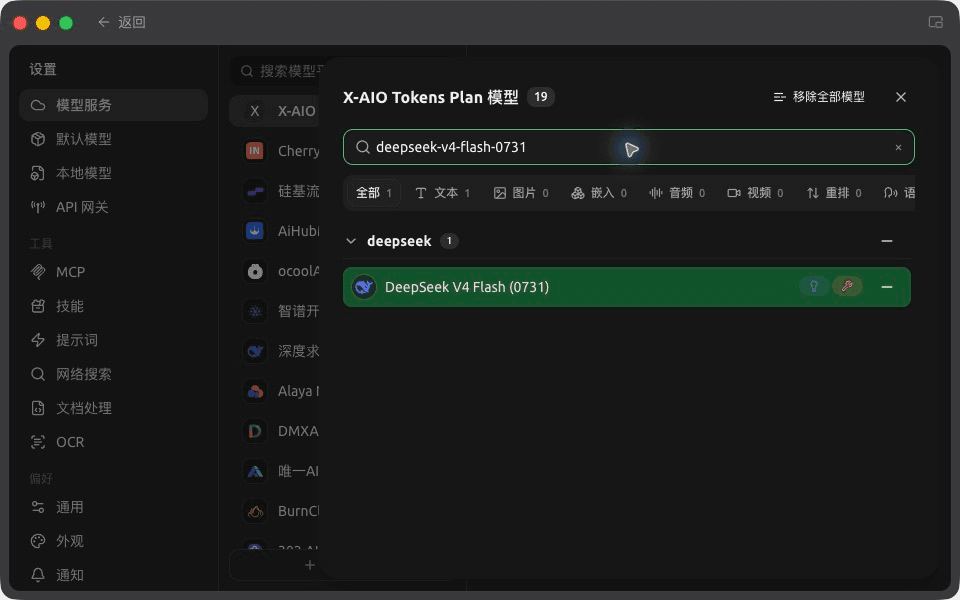Viewport: 960px width, 600px height.
Task: Select the 重排 filter tab
Action: (x=834, y=193)
